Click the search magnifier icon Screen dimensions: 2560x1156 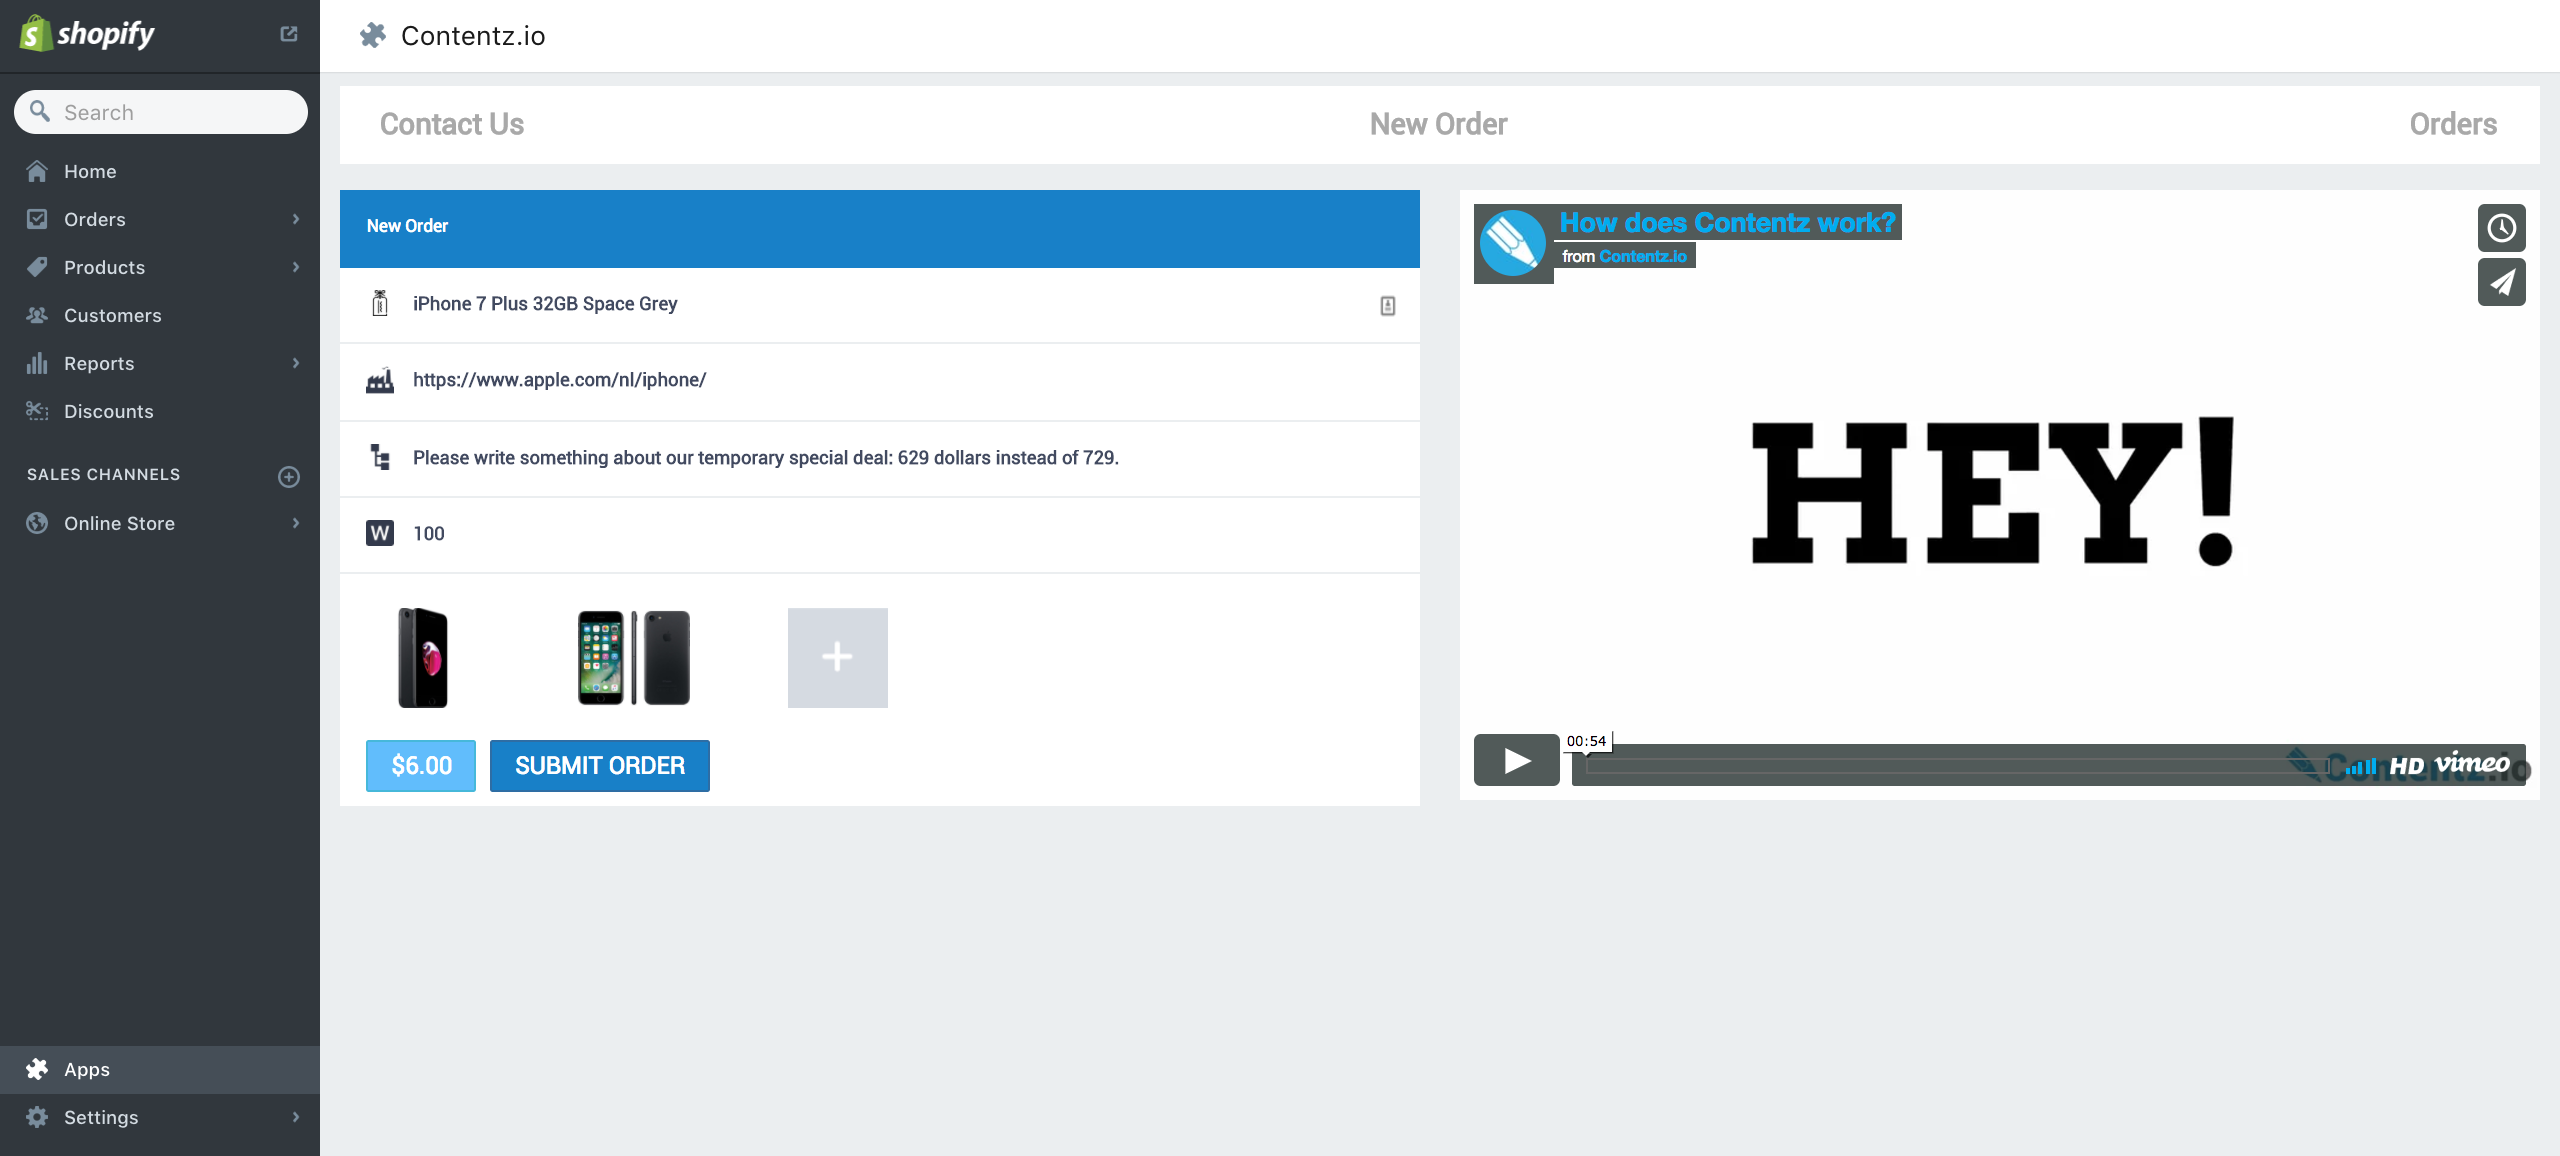(40, 111)
